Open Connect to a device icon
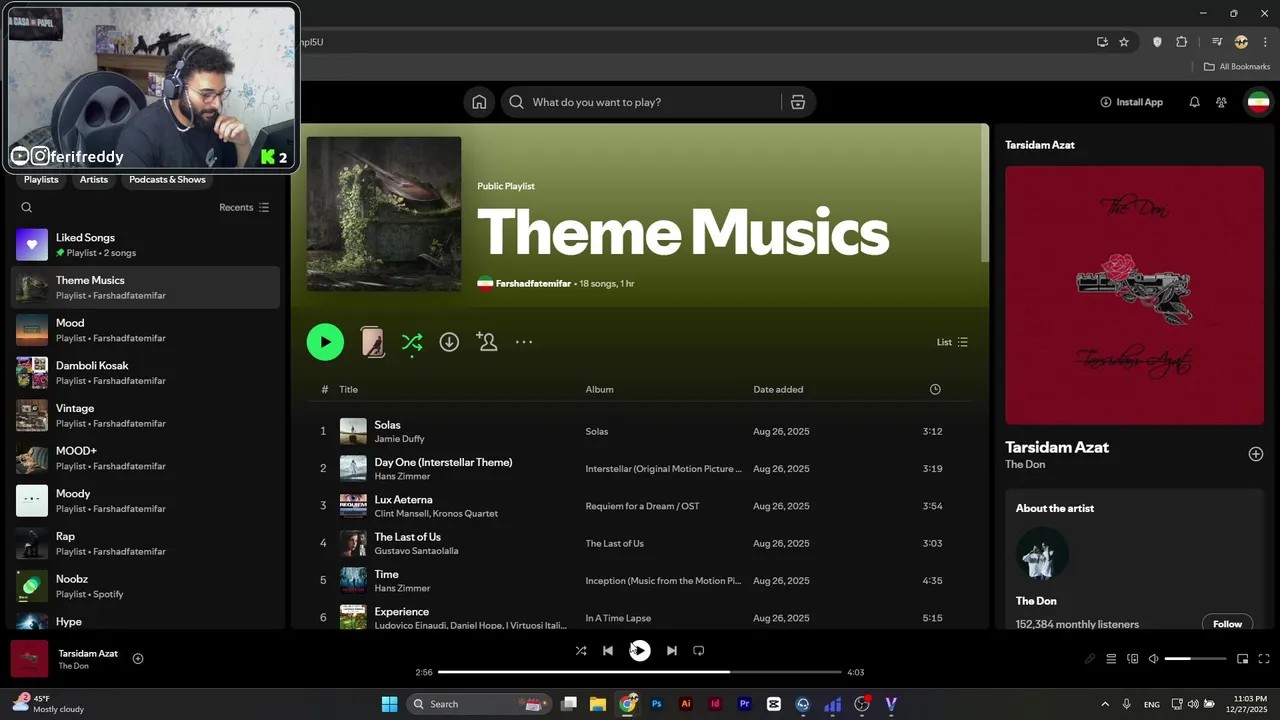 coord(1133,659)
